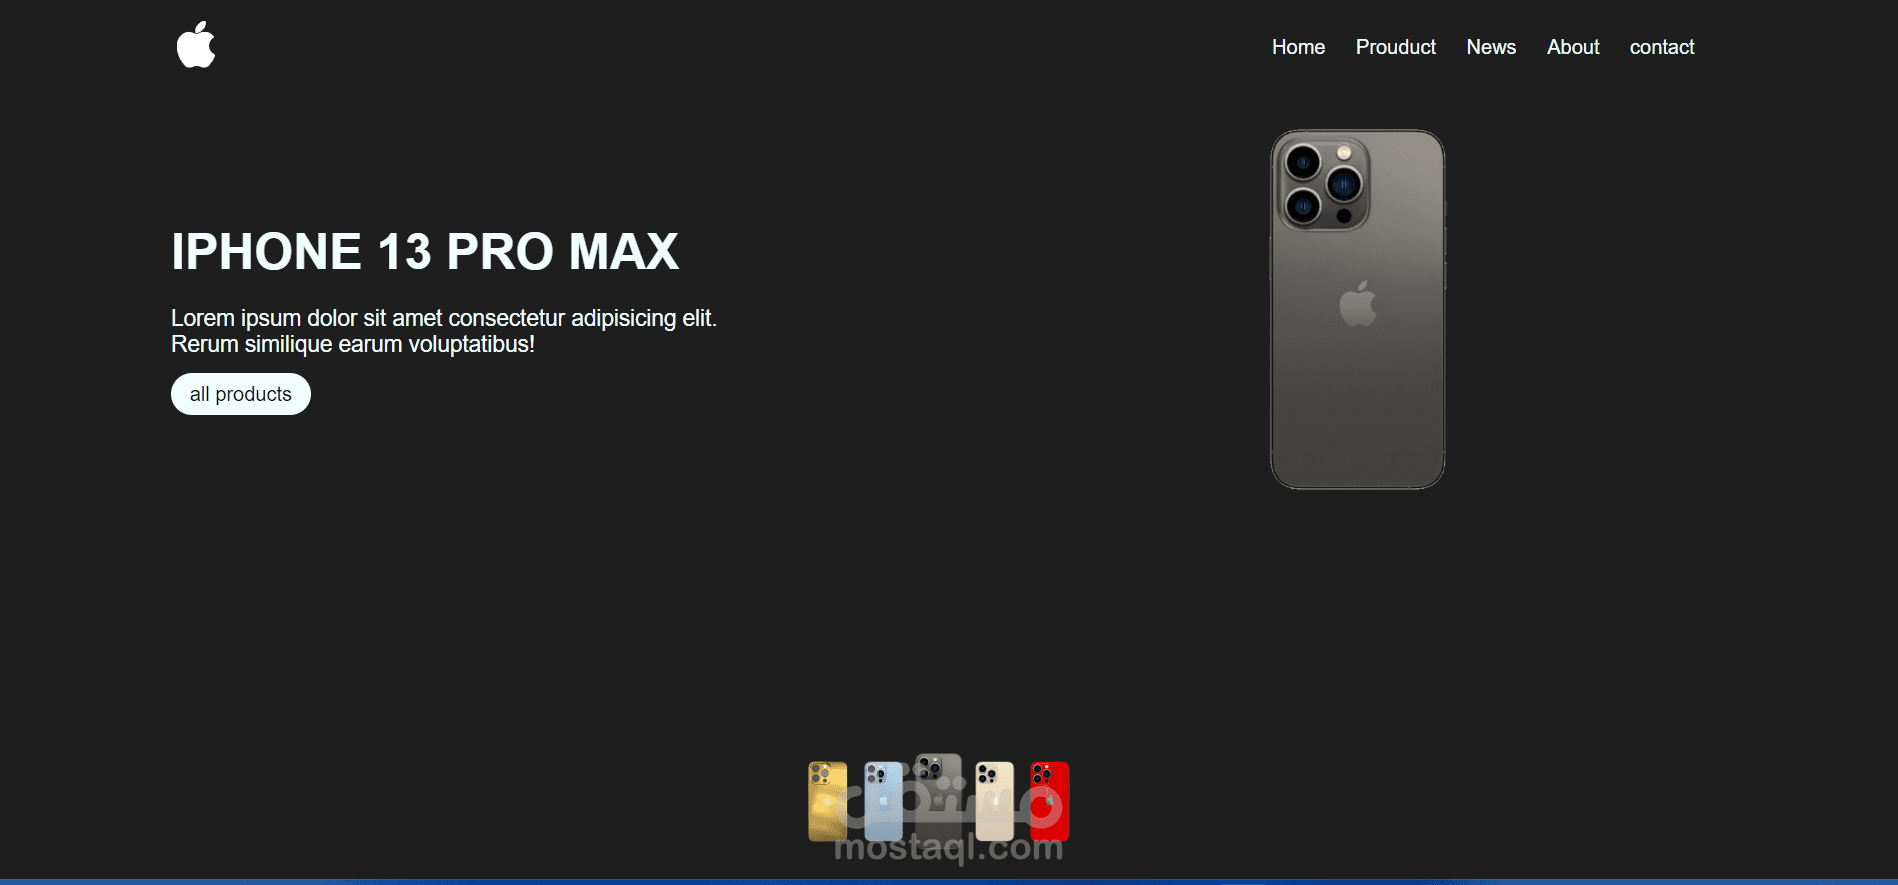Click the IPHONE 13 PRO MAX heading

425,251
